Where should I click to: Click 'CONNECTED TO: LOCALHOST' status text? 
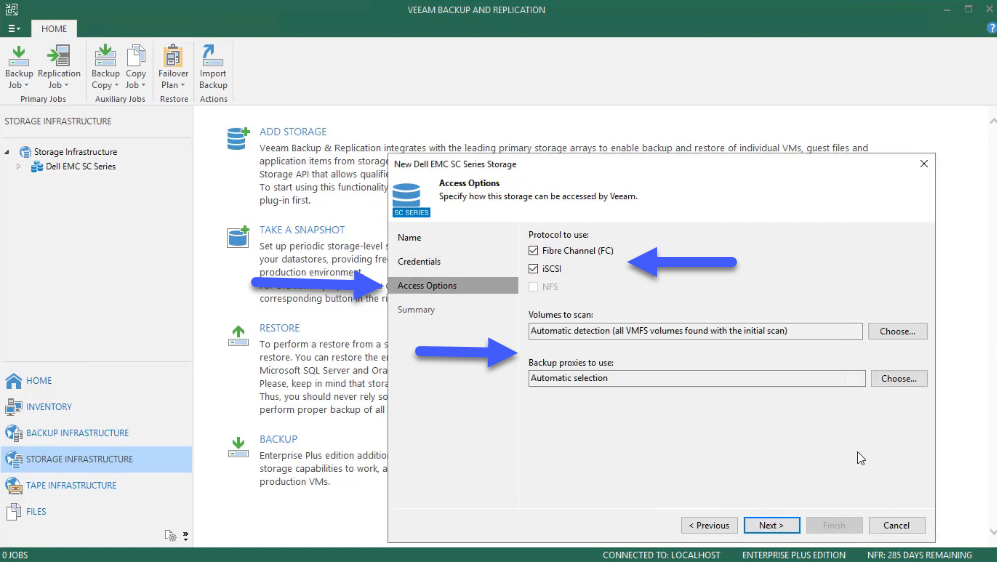click(661, 555)
